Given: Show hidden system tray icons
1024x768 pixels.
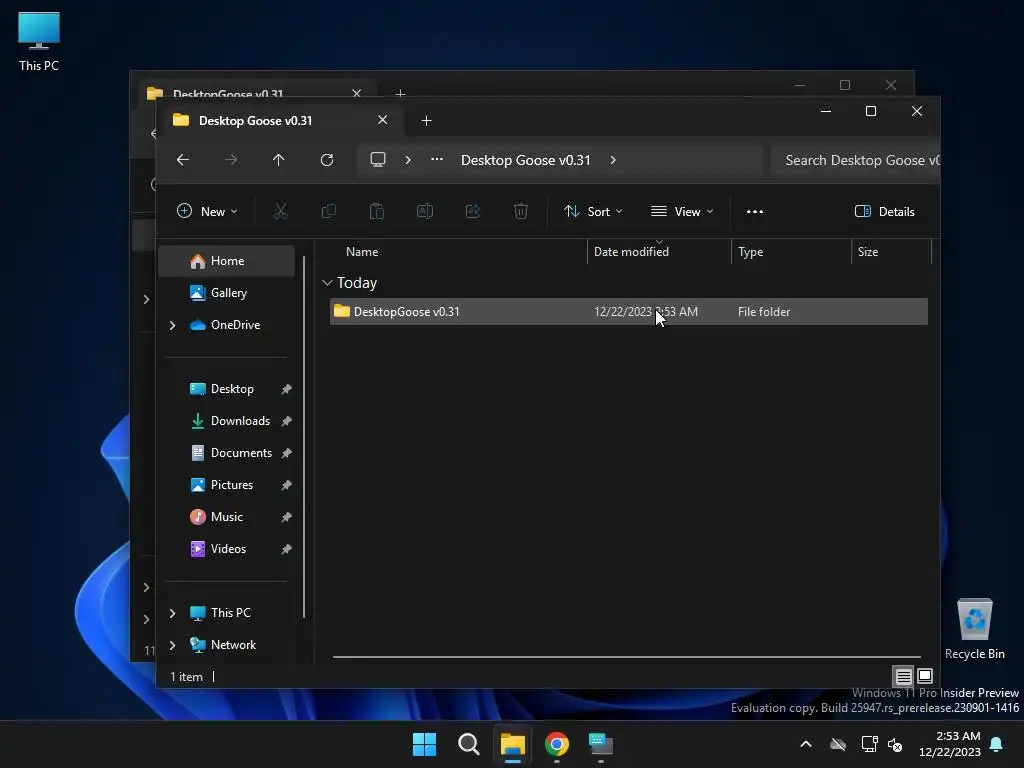Looking at the screenshot, I should tap(806, 744).
